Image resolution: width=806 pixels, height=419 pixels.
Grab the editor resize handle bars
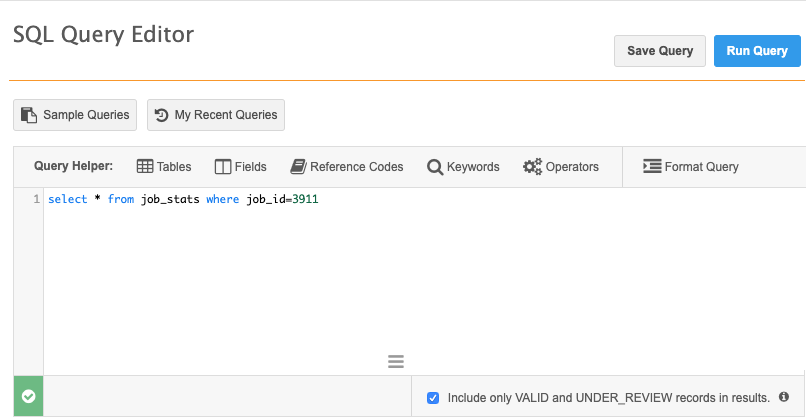point(395,361)
